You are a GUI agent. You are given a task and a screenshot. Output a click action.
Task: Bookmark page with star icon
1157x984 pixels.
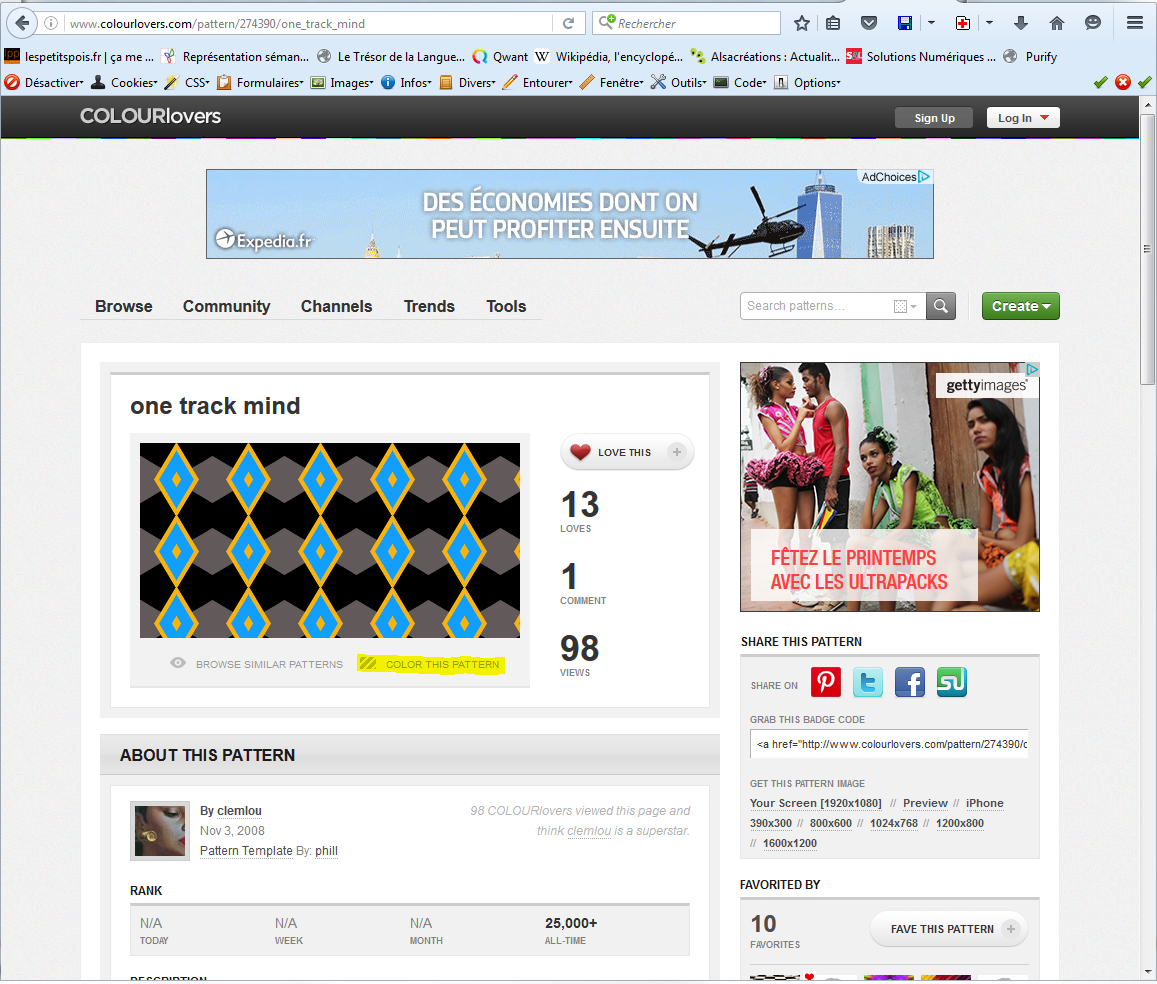click(802, 23)
